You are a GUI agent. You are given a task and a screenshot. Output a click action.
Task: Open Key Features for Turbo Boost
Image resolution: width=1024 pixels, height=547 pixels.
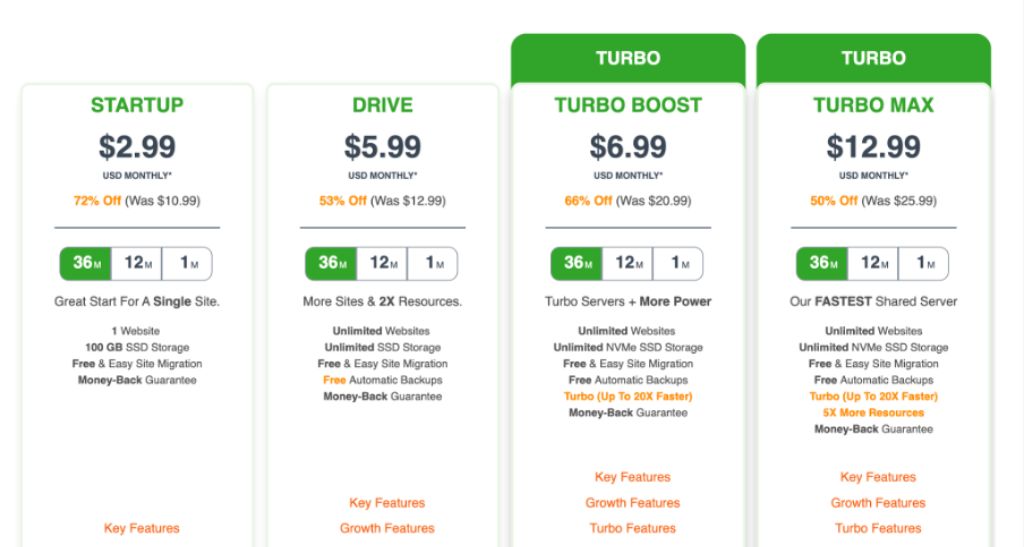coord(632,477)
